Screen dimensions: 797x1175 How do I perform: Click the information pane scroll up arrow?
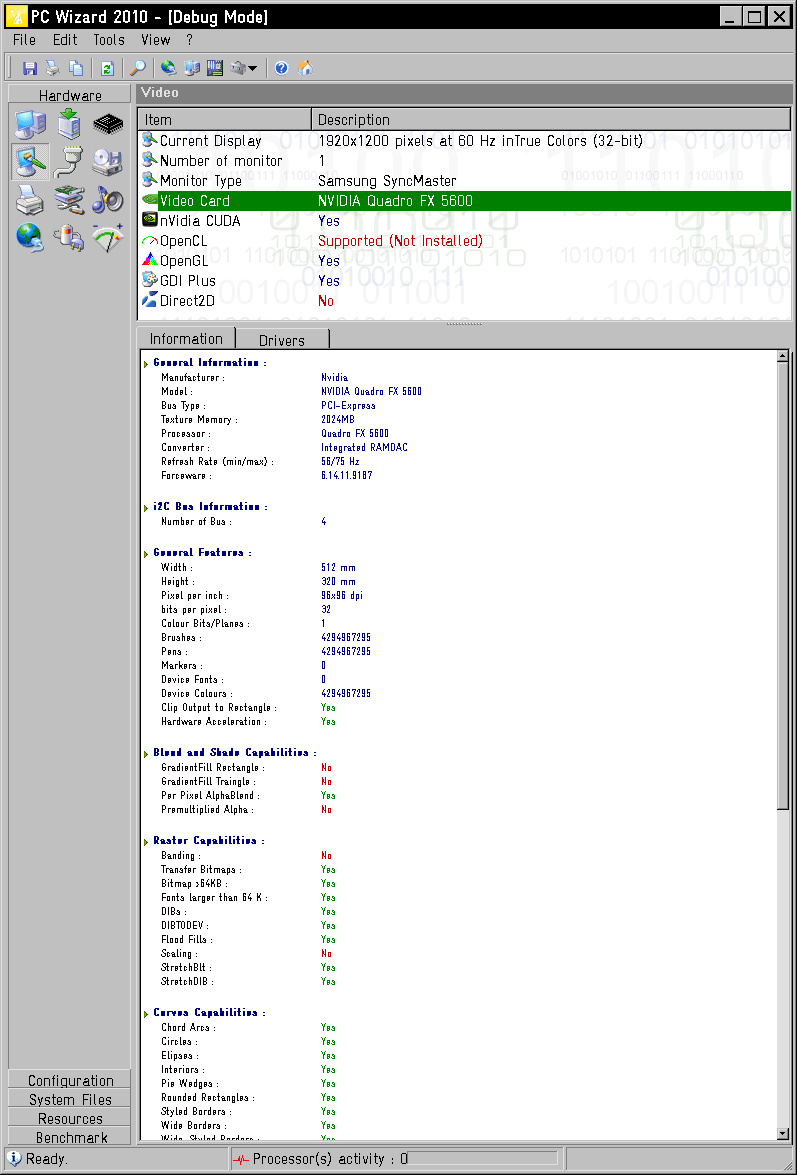(x=783, y=357)
